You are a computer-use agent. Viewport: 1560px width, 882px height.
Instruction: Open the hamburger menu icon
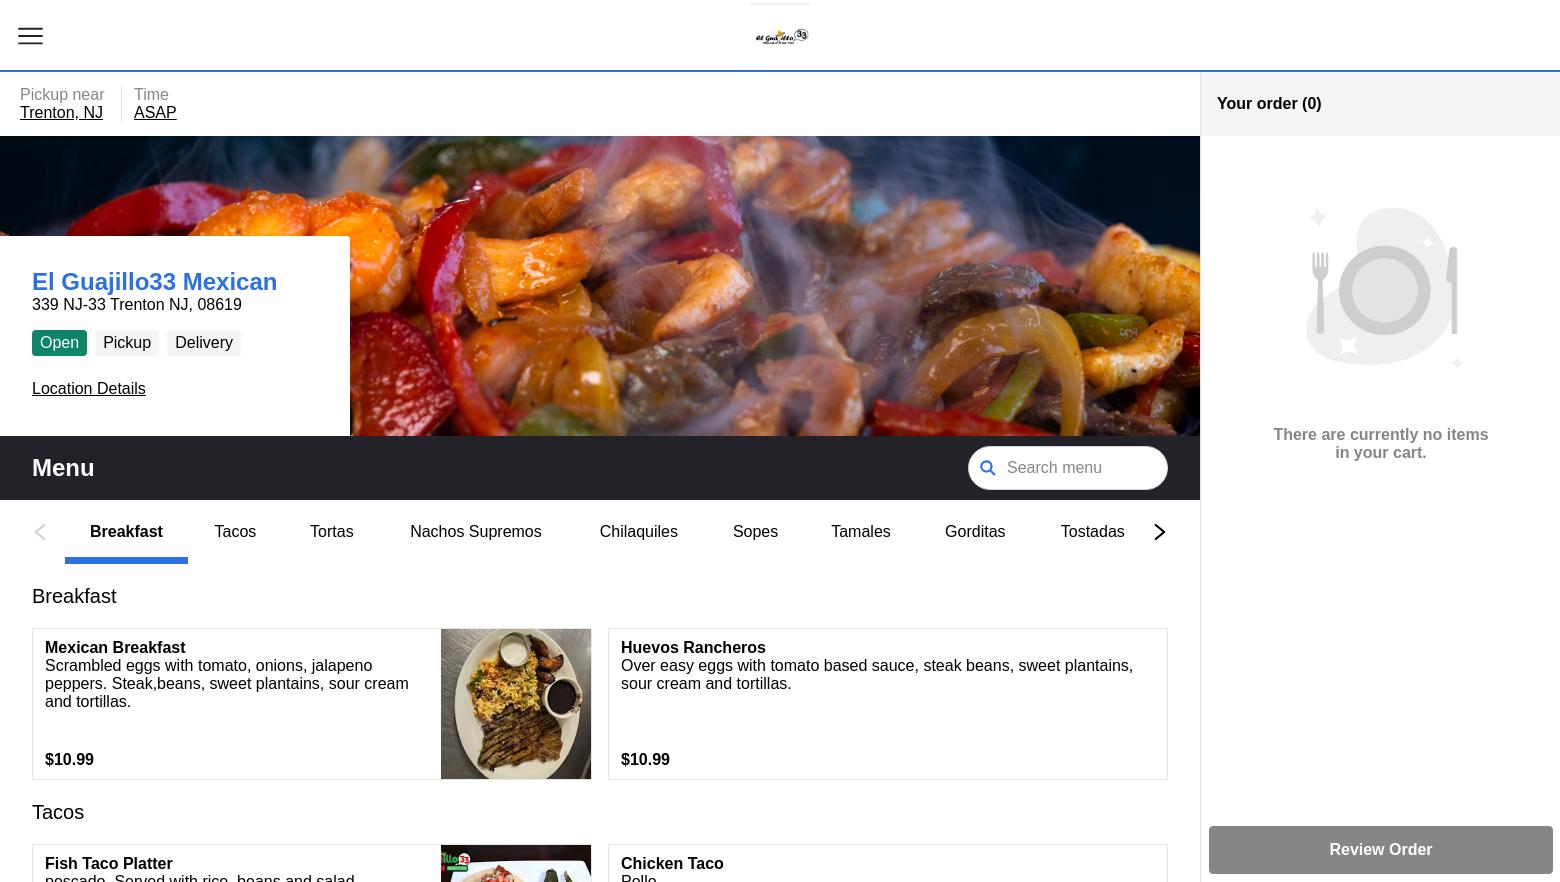[30, 36]
